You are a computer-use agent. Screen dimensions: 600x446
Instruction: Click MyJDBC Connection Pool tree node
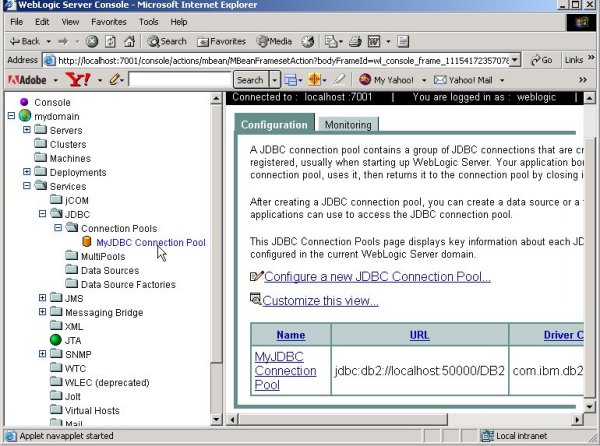coord(151,243)
